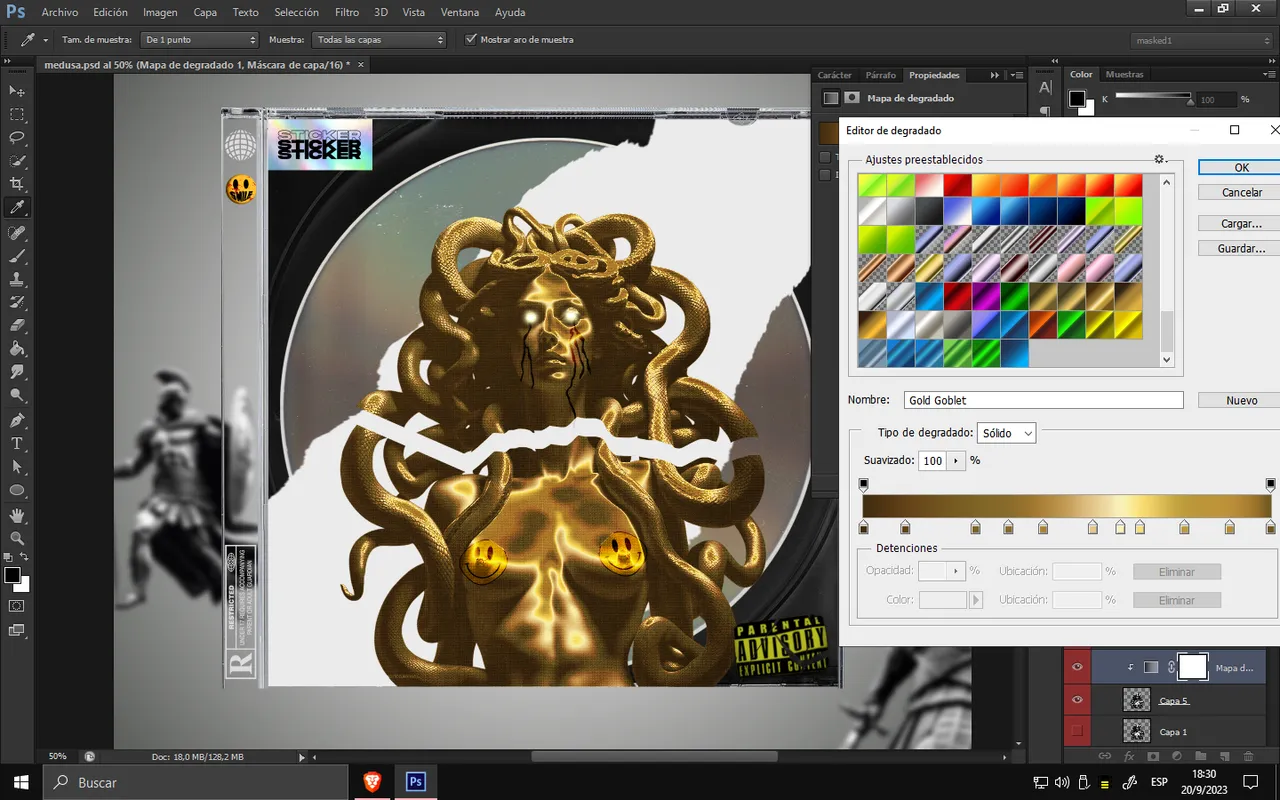This screenshot has height=800, width=1280.
Task: Show the hidden Capa 1 layer
Action: click(1077, 732)
